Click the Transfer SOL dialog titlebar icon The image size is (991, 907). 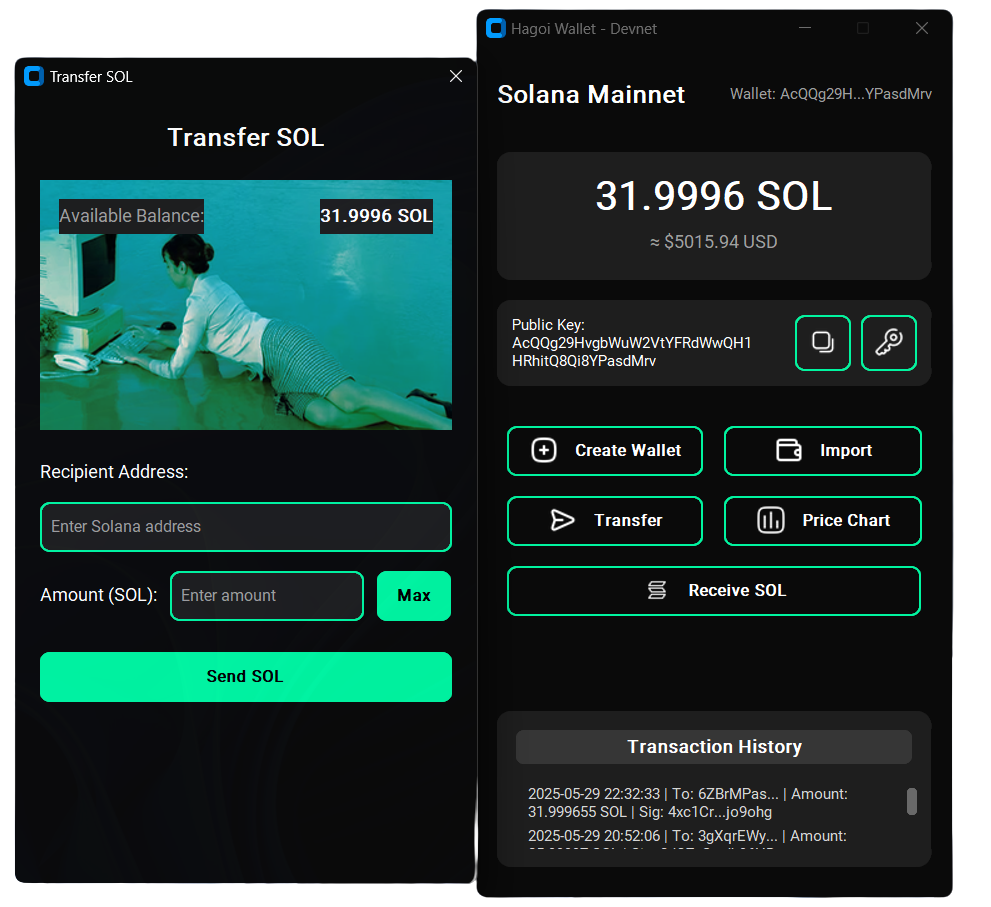click(33, 76)
